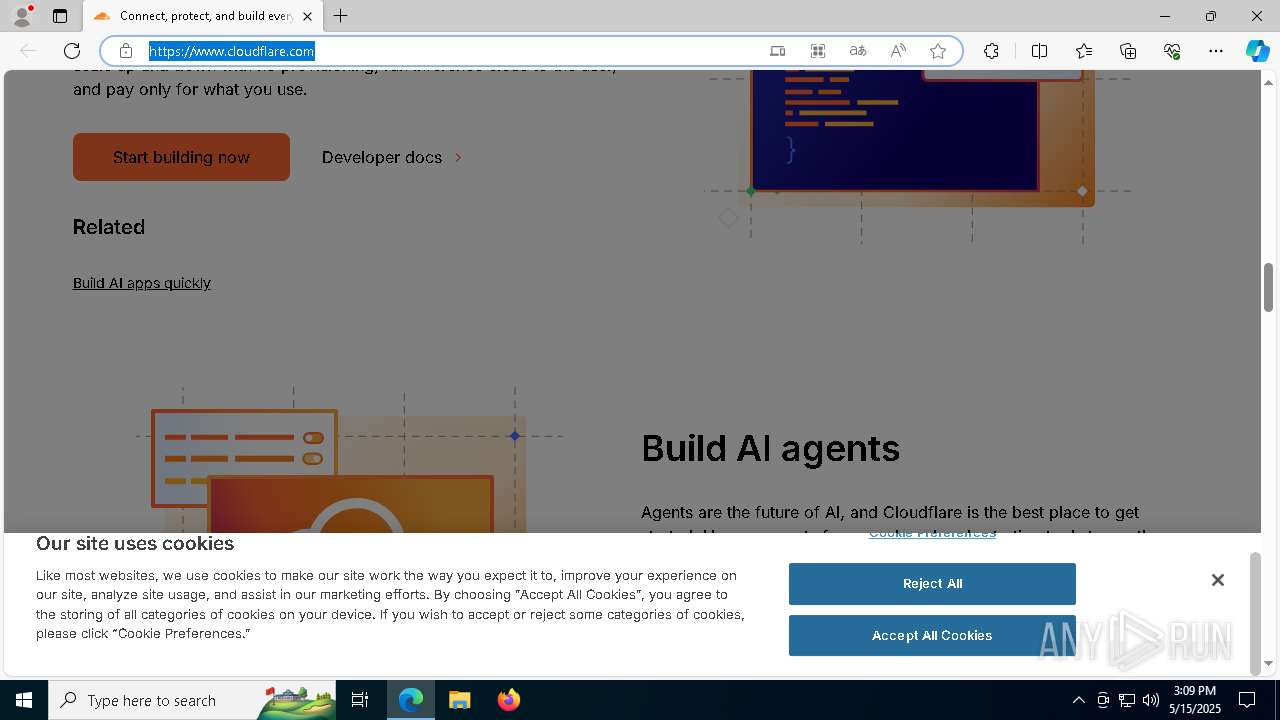Open the screen cast icon in address bar
This screenshot has height=720, width=1280.
(778, 51)
